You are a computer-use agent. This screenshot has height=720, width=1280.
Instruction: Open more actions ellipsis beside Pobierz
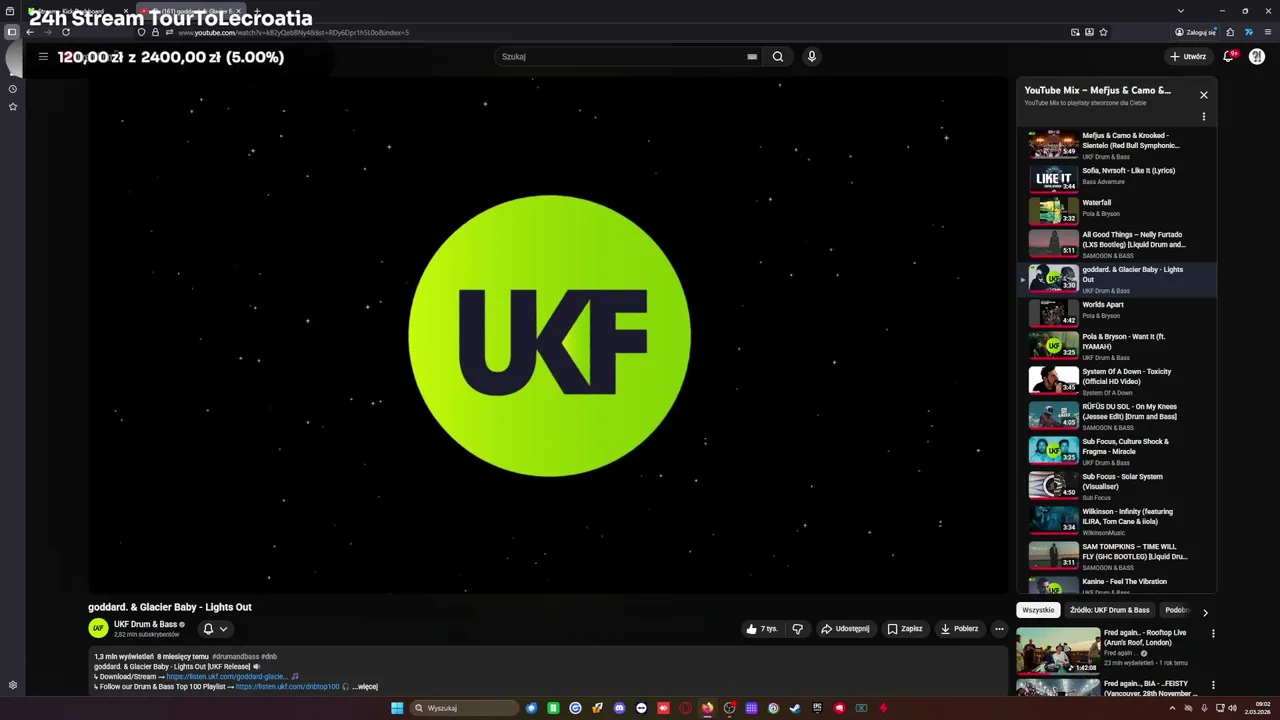[999, 629]
